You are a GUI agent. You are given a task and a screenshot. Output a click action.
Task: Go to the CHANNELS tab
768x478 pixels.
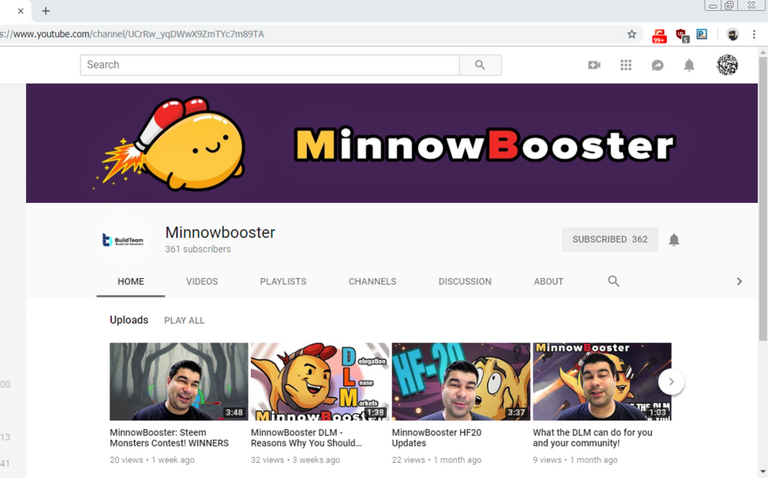tap(372, 282)
